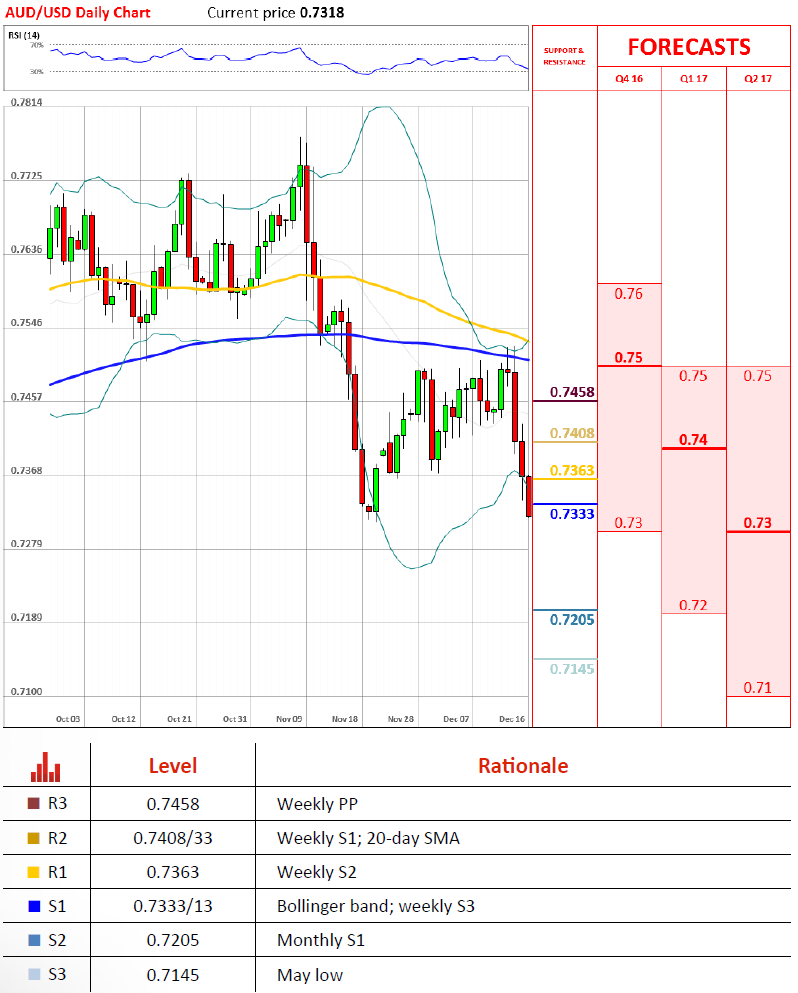Click the Q2 17 low forecast 0.71

pos(757,687)
